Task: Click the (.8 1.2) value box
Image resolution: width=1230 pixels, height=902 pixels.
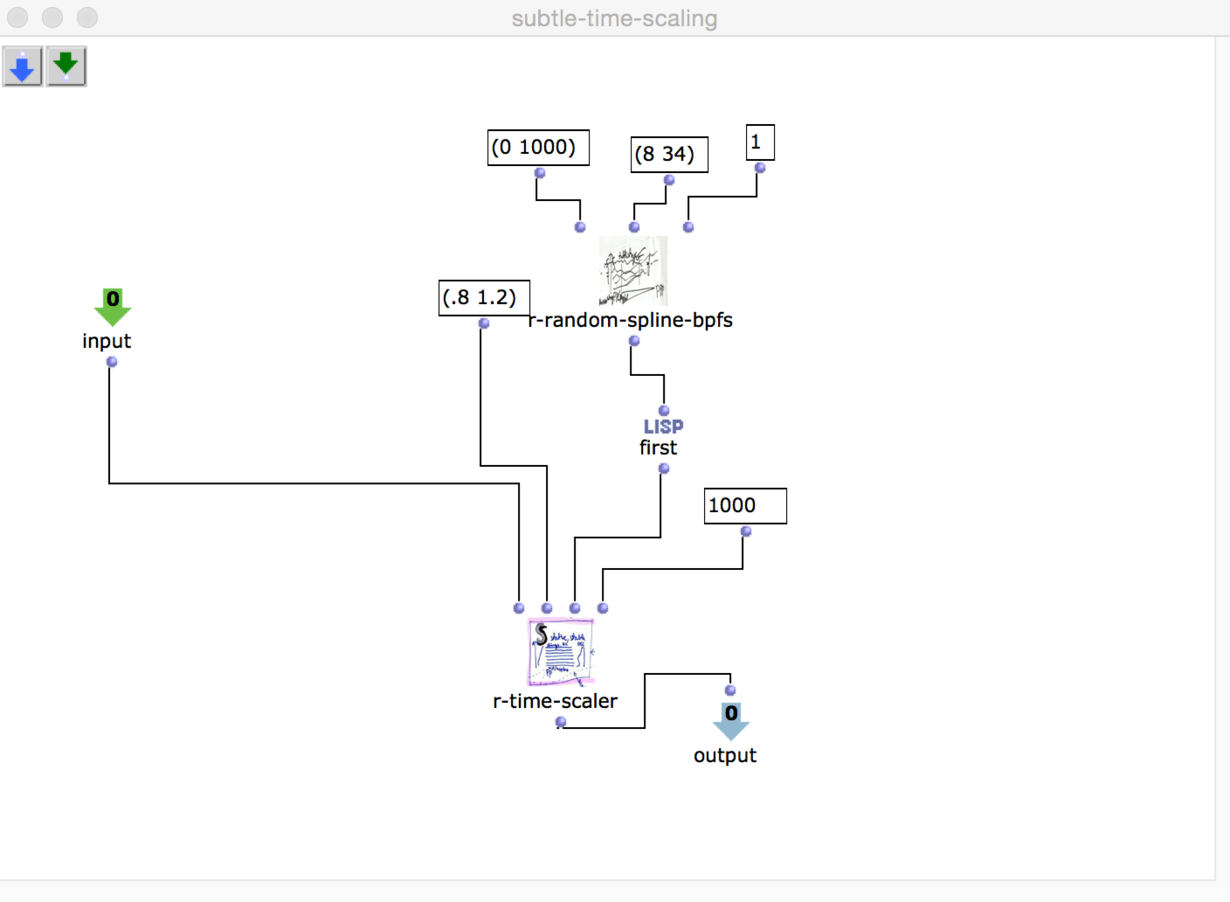Action: pos(484,298)
